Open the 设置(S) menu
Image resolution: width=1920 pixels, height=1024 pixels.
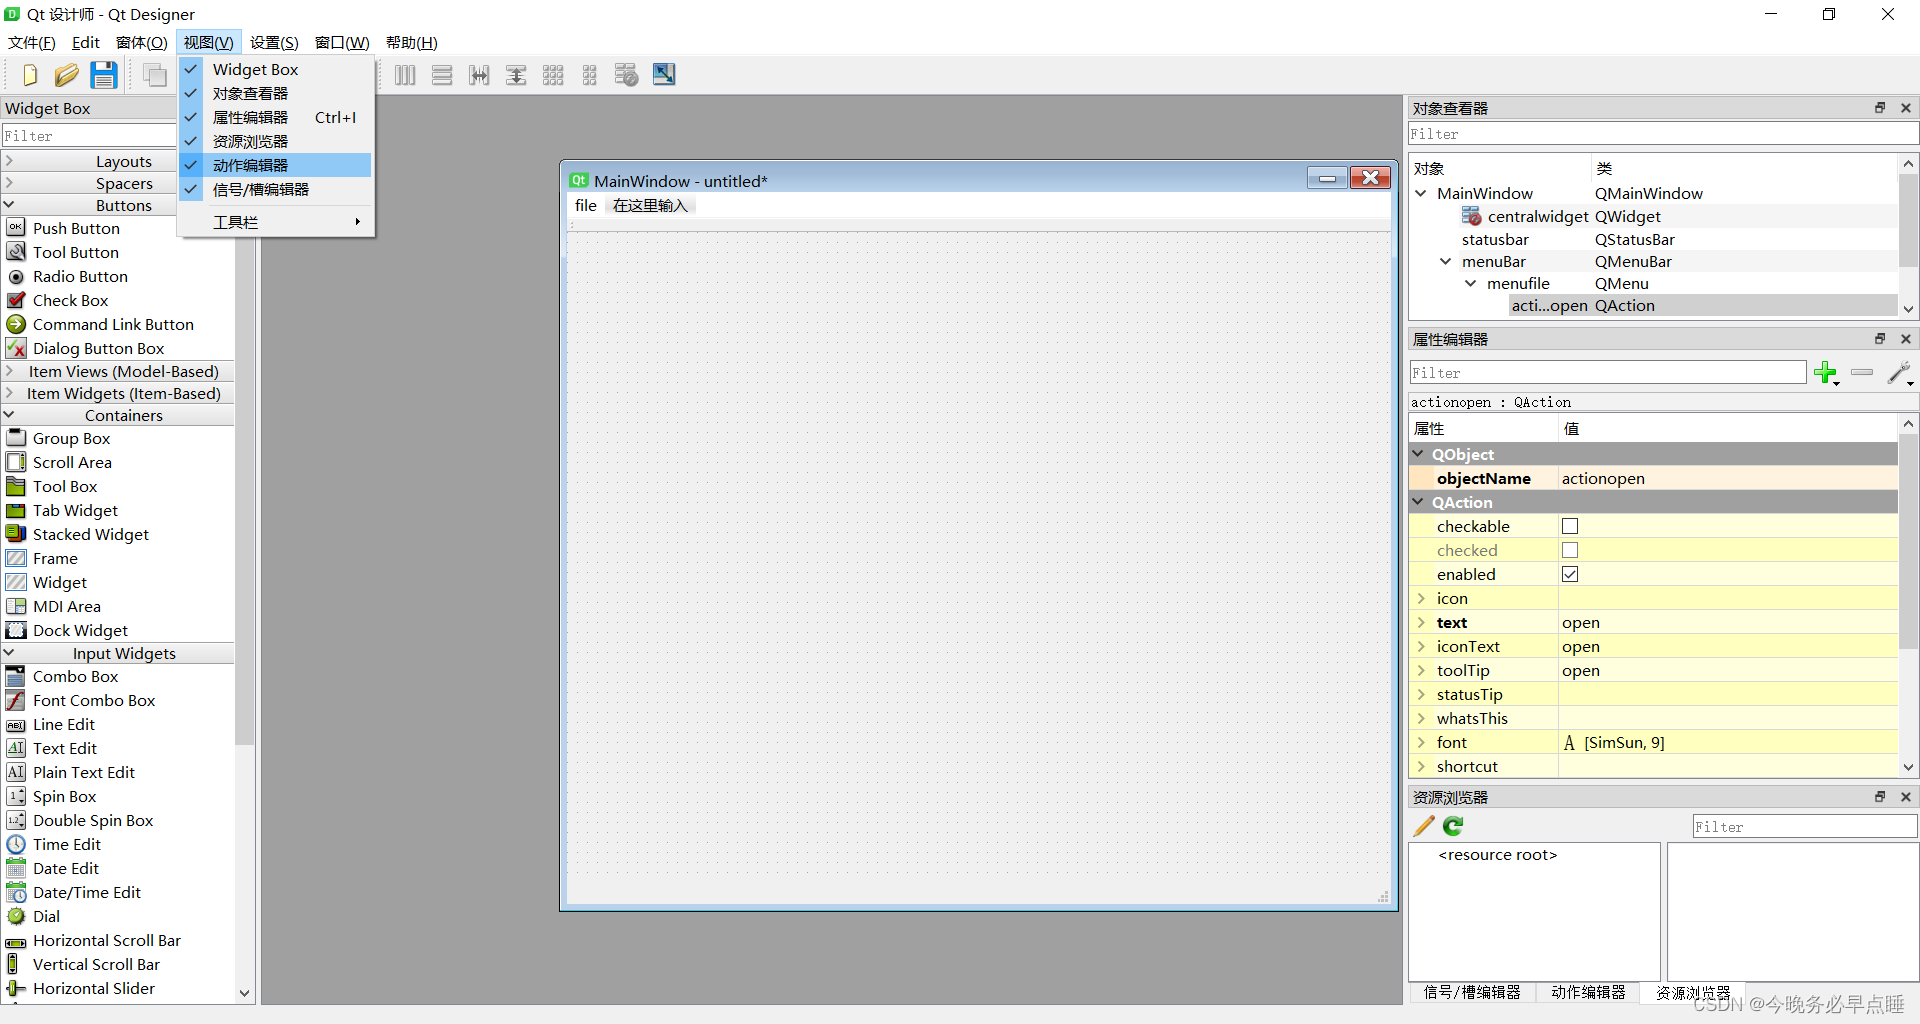coord(274,42)
